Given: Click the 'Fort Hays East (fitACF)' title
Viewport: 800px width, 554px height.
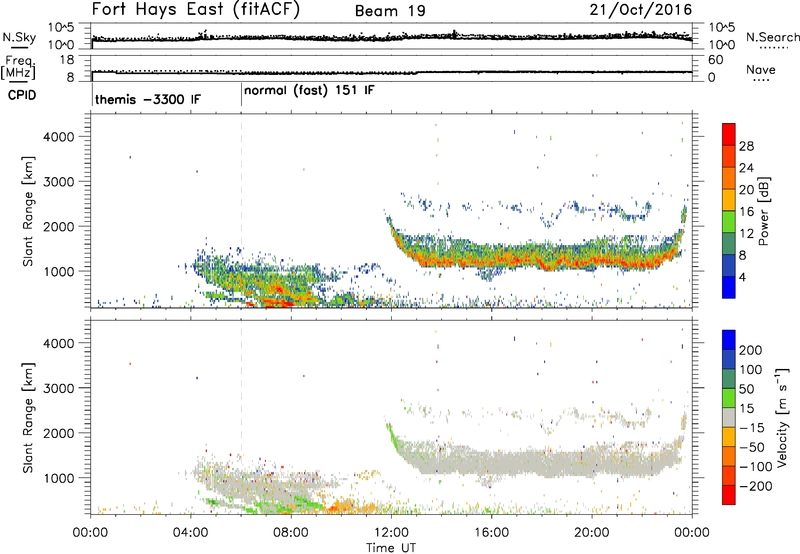Looking at the screenshot, I should pos(195,10).
